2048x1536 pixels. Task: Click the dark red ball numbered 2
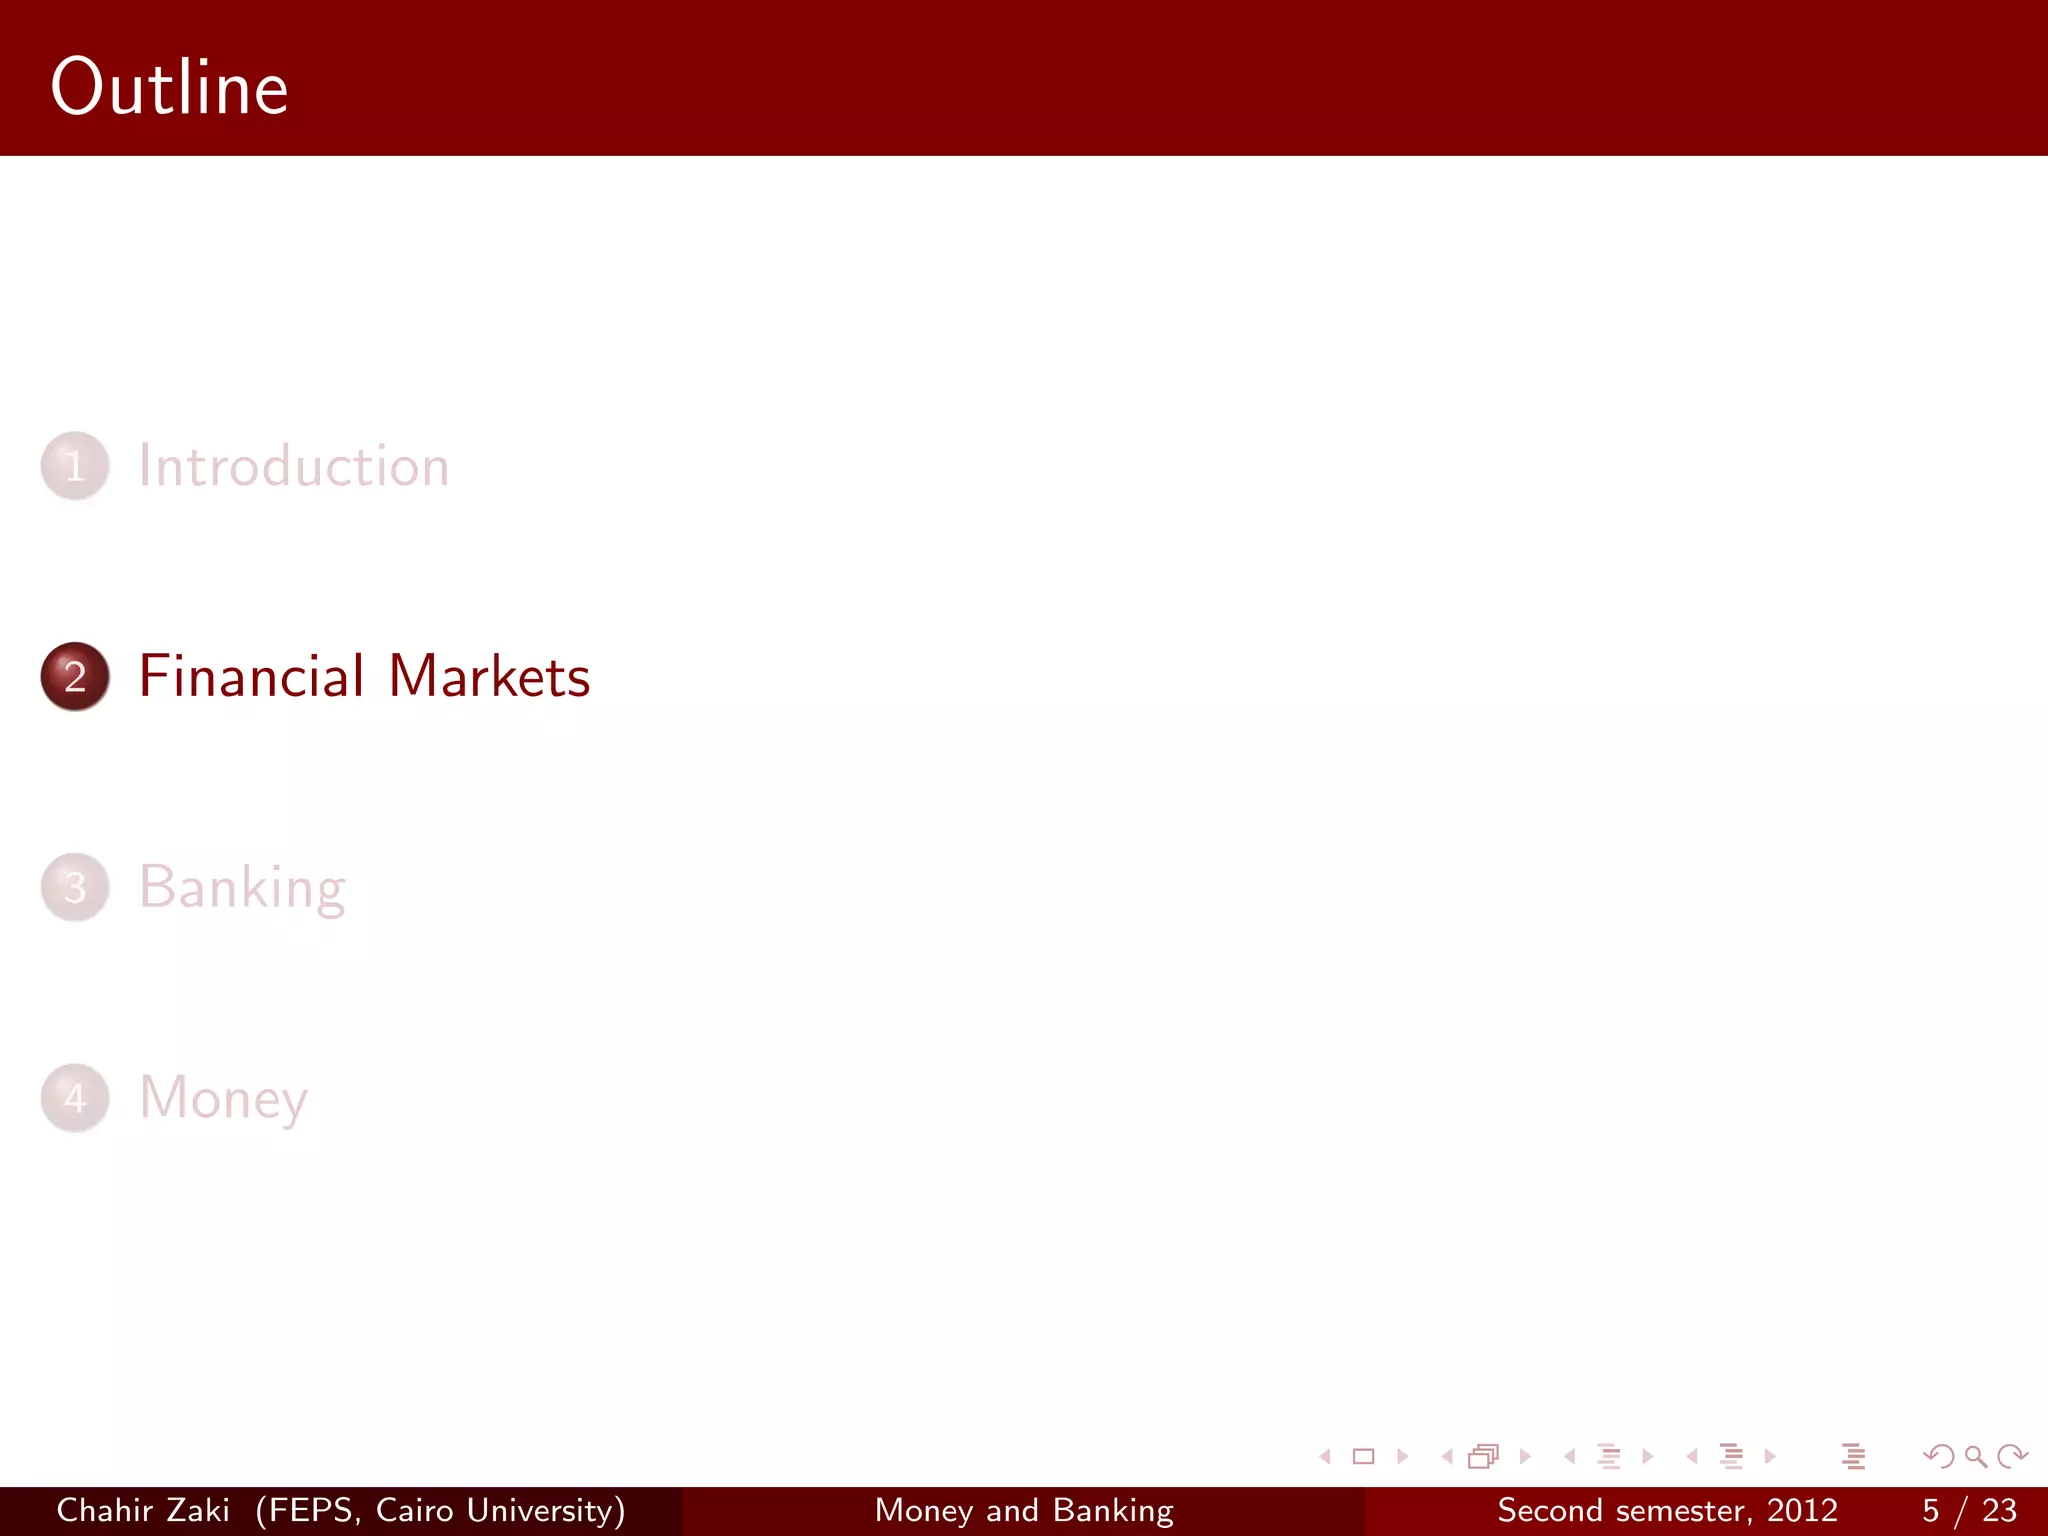[75, 677]
